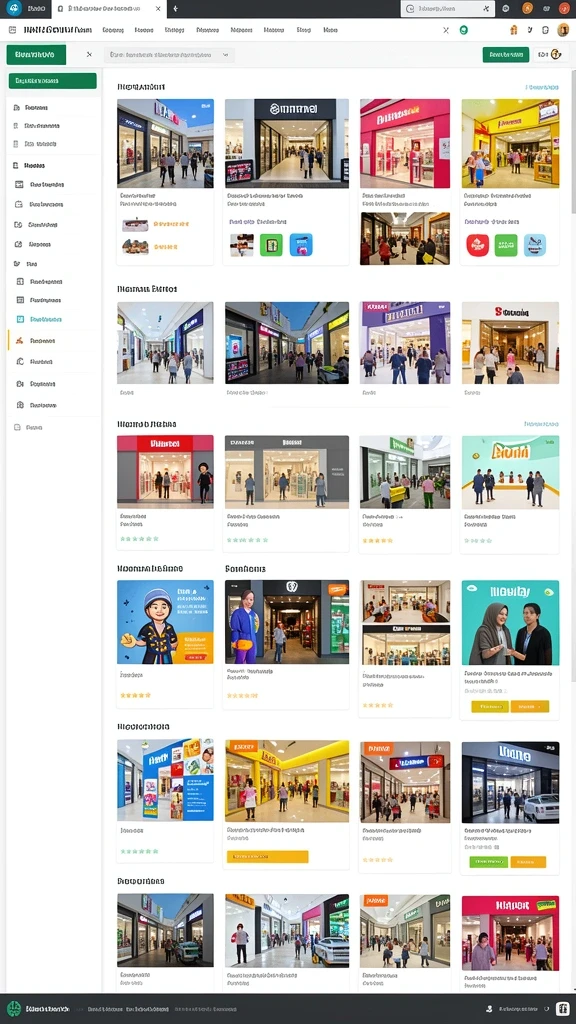The image size is (576, 1024).
Task: Open the small dropdown beside green toolbar button
Action: pyautogui.click(x=547, y=55)
